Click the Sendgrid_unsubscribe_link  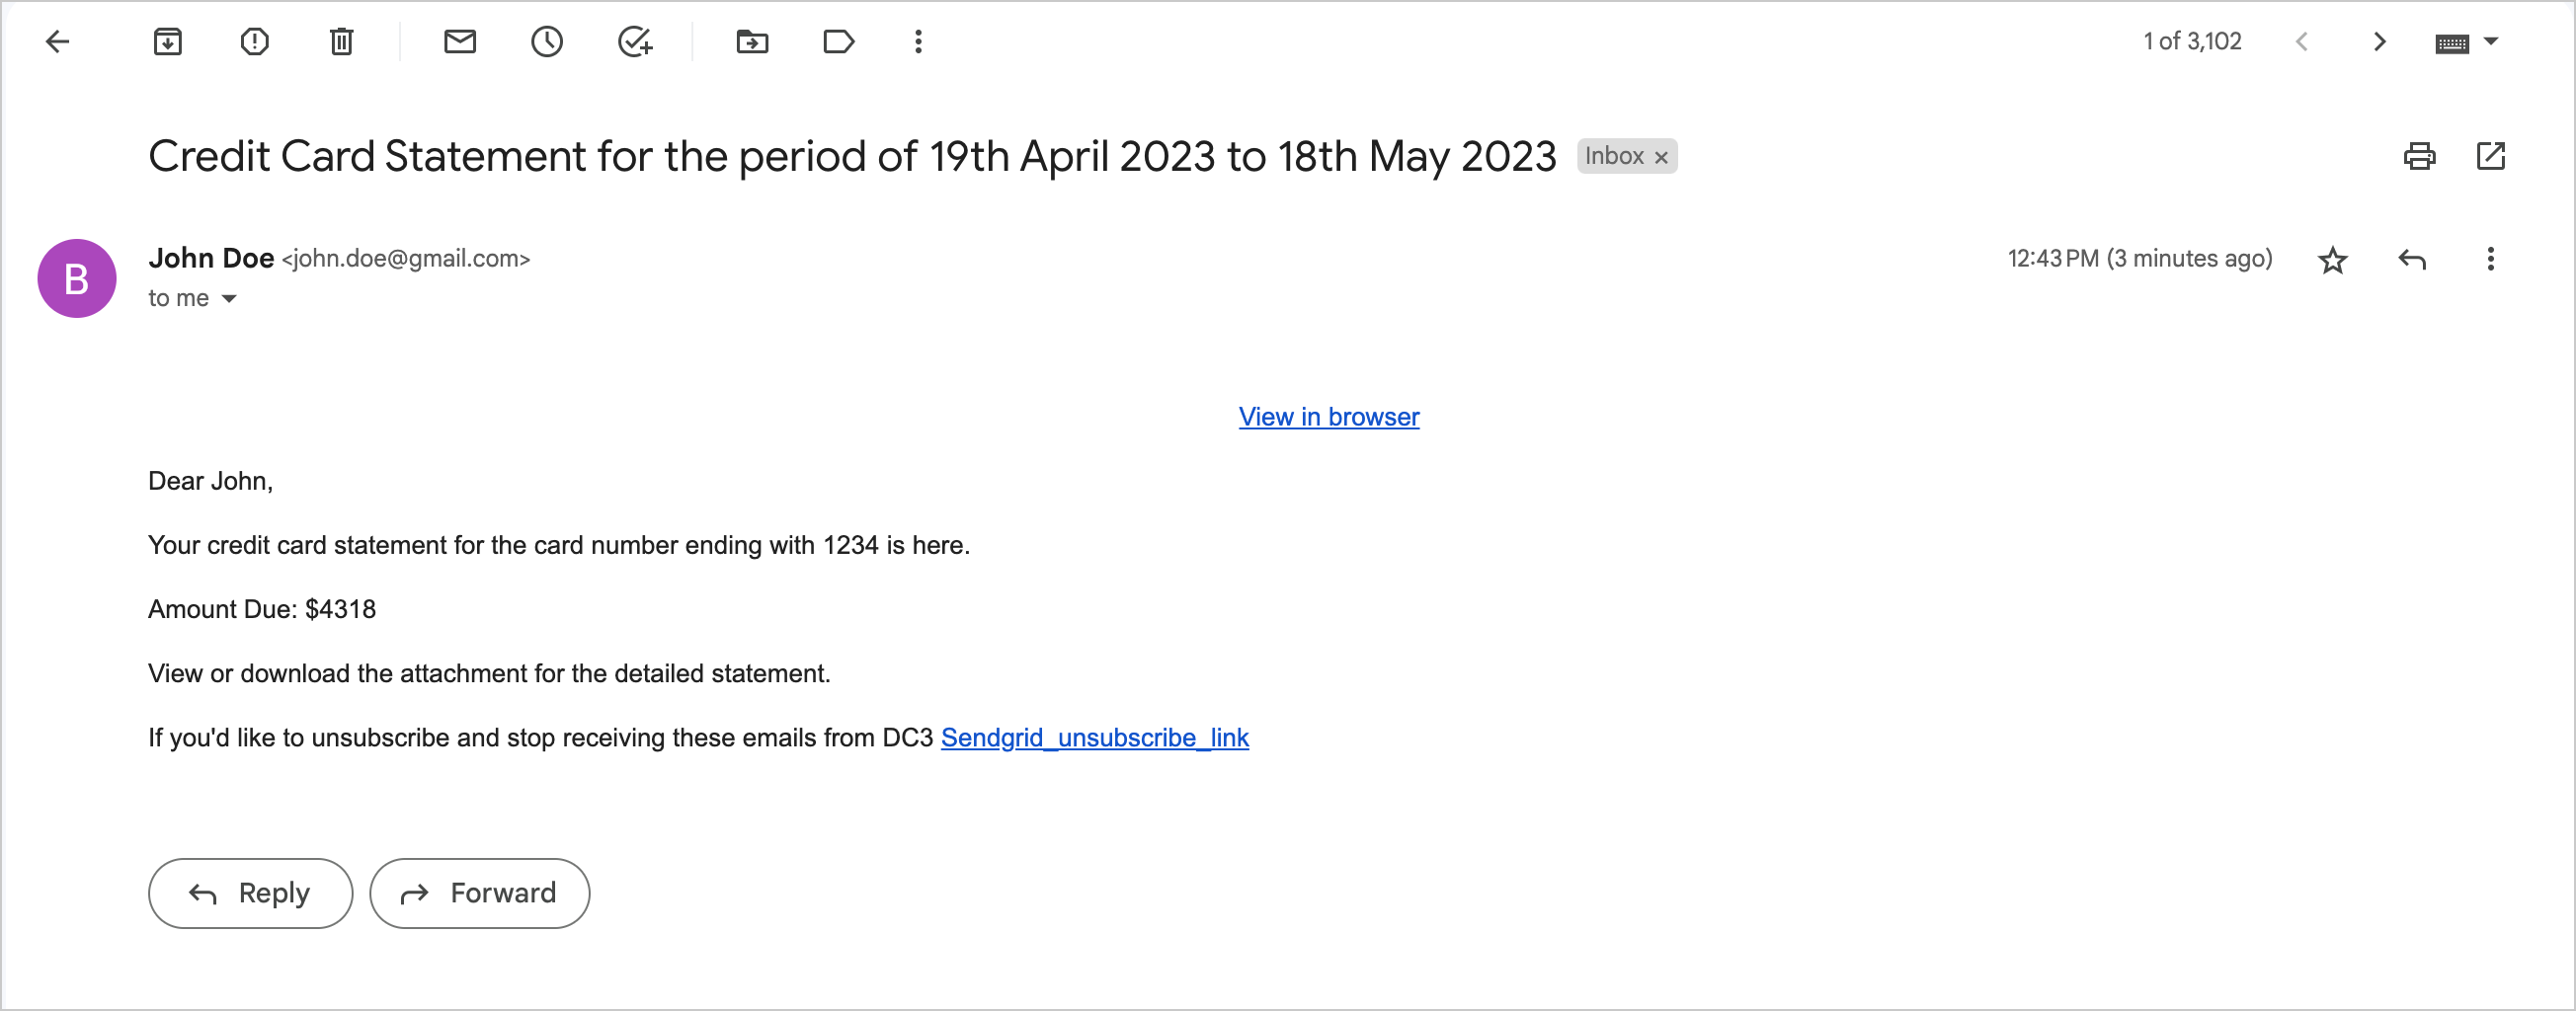pos(1094,738)
